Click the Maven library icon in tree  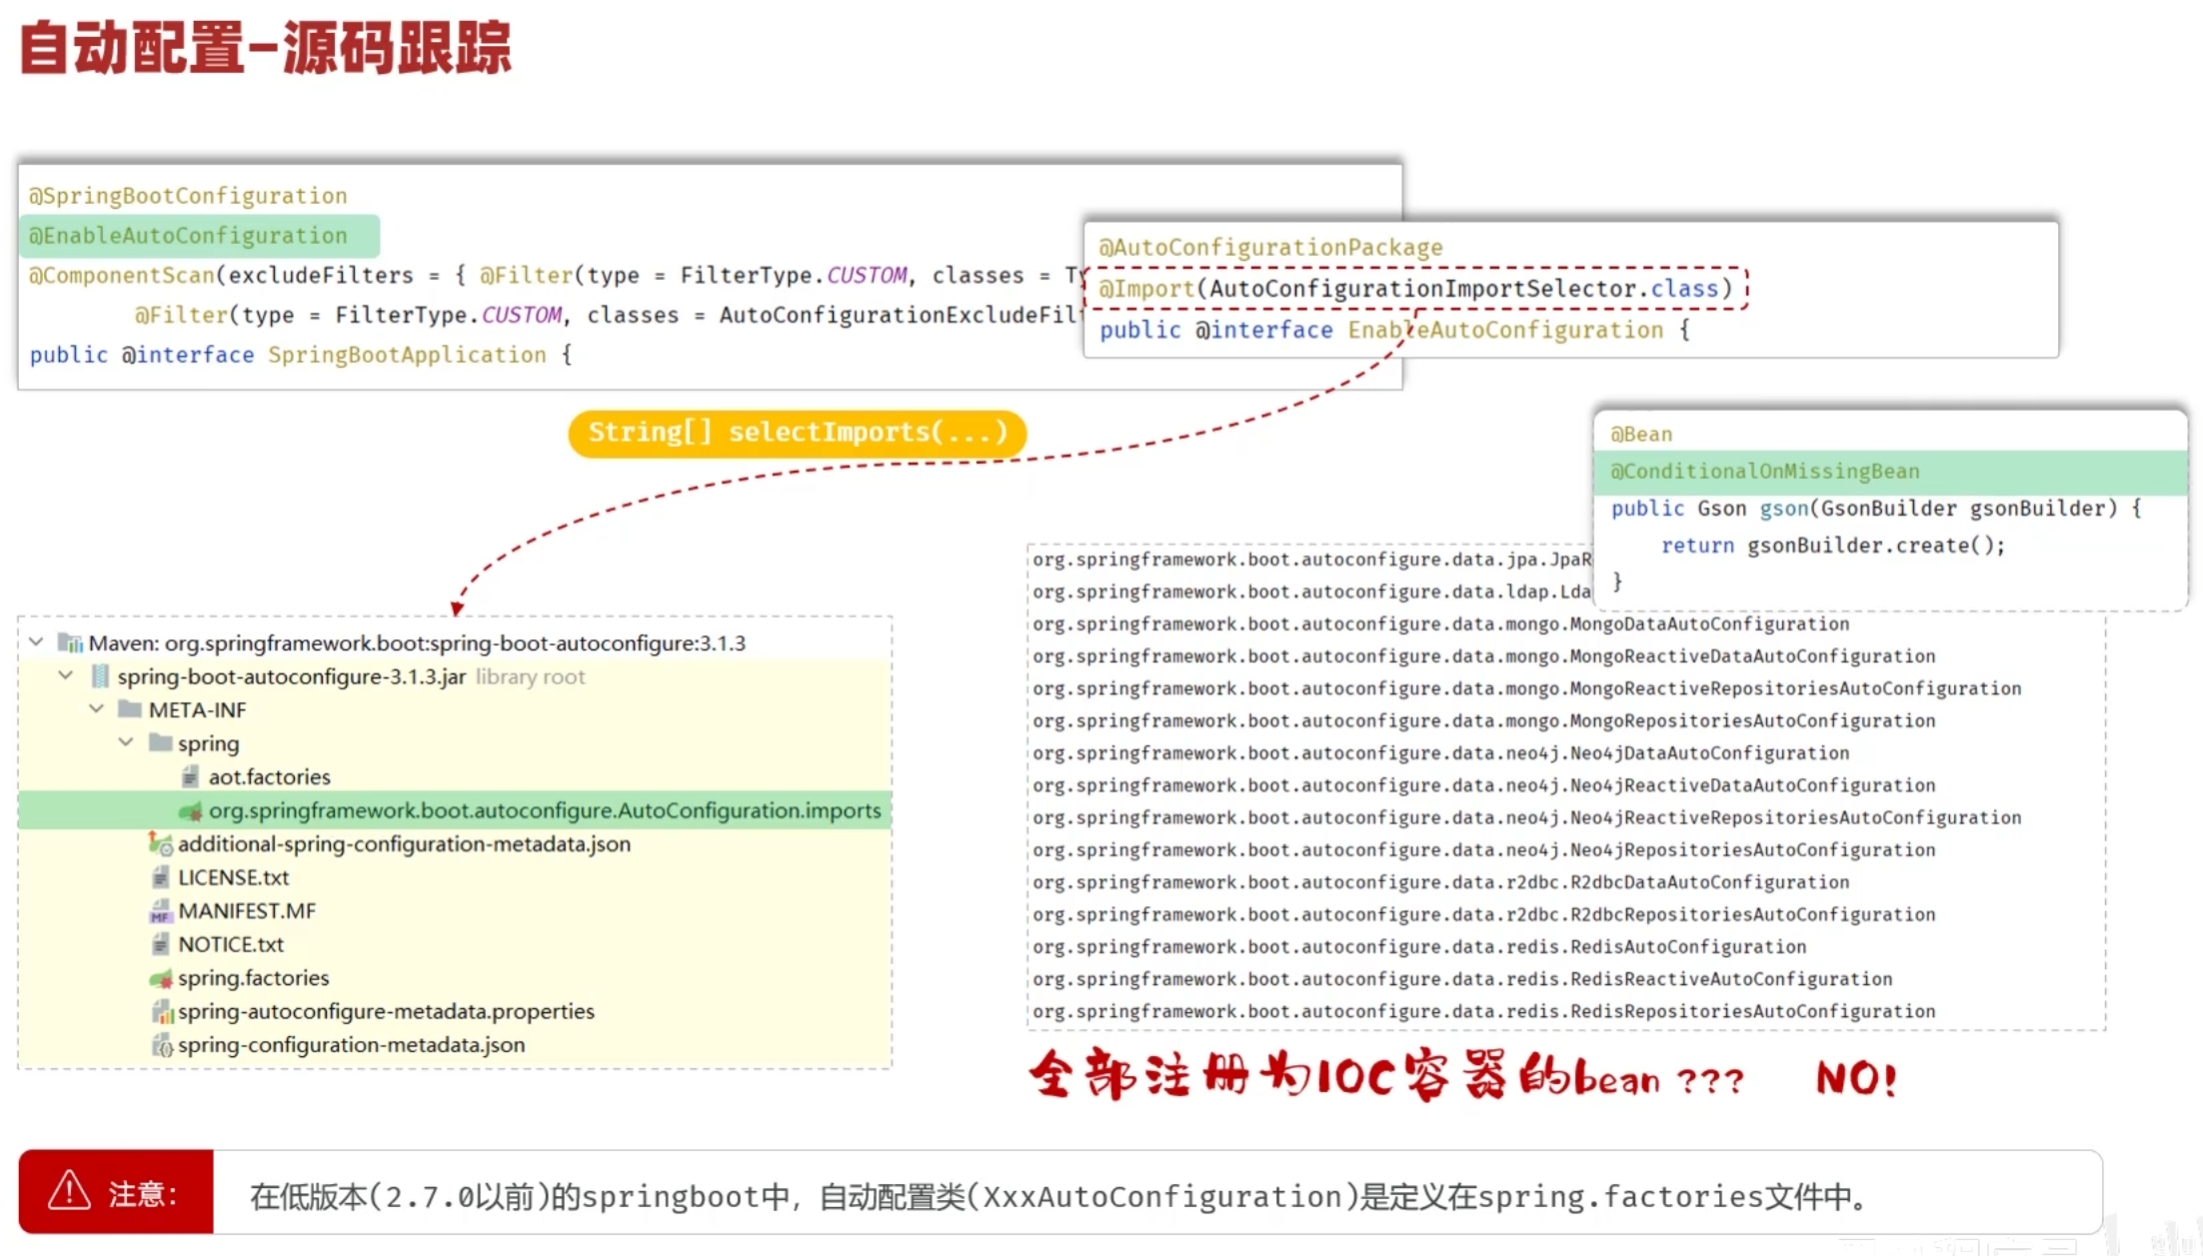click(x=70, y=643)
